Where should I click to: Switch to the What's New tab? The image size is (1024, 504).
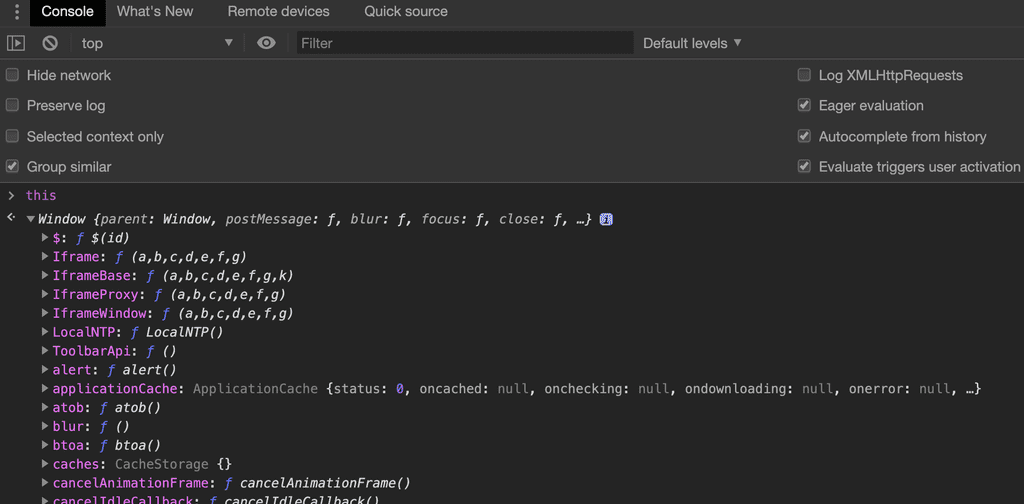pos(155,12)
